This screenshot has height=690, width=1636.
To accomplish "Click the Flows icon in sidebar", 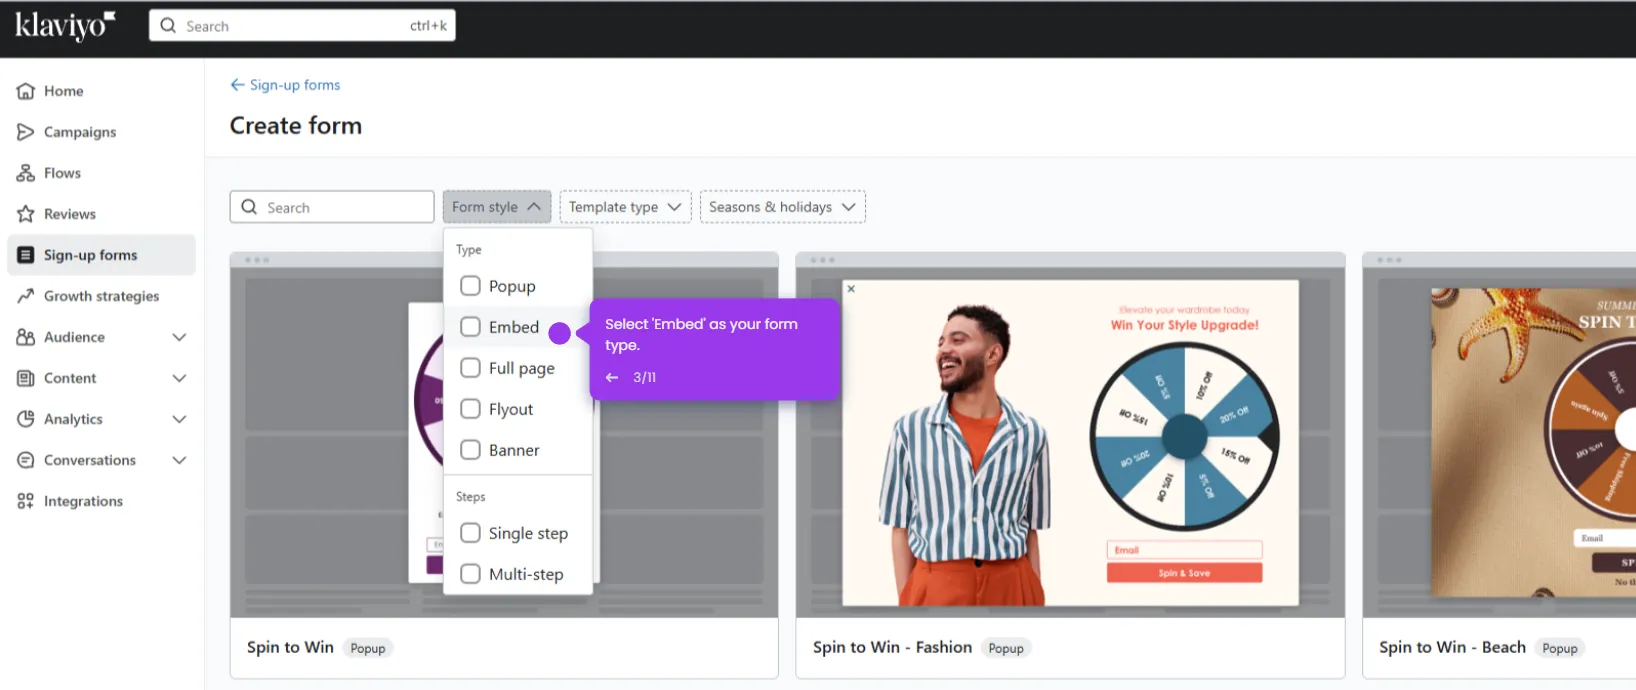I will pyautogui.click(x=26, y=173).
